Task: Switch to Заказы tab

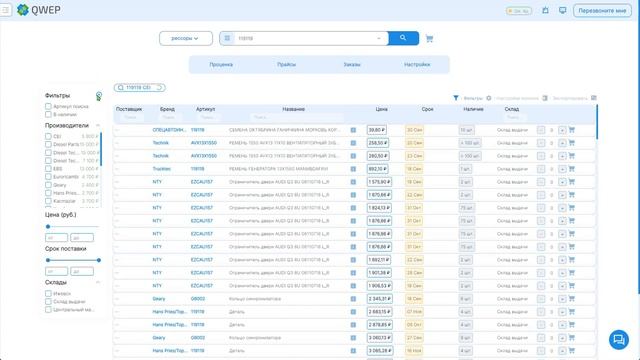Action: coord(352,64)
